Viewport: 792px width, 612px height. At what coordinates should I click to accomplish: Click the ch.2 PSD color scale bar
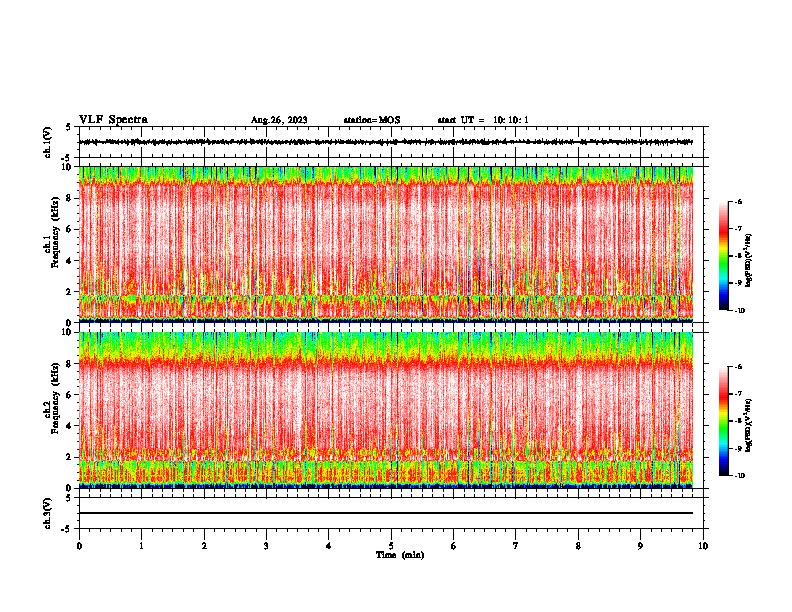723,421
